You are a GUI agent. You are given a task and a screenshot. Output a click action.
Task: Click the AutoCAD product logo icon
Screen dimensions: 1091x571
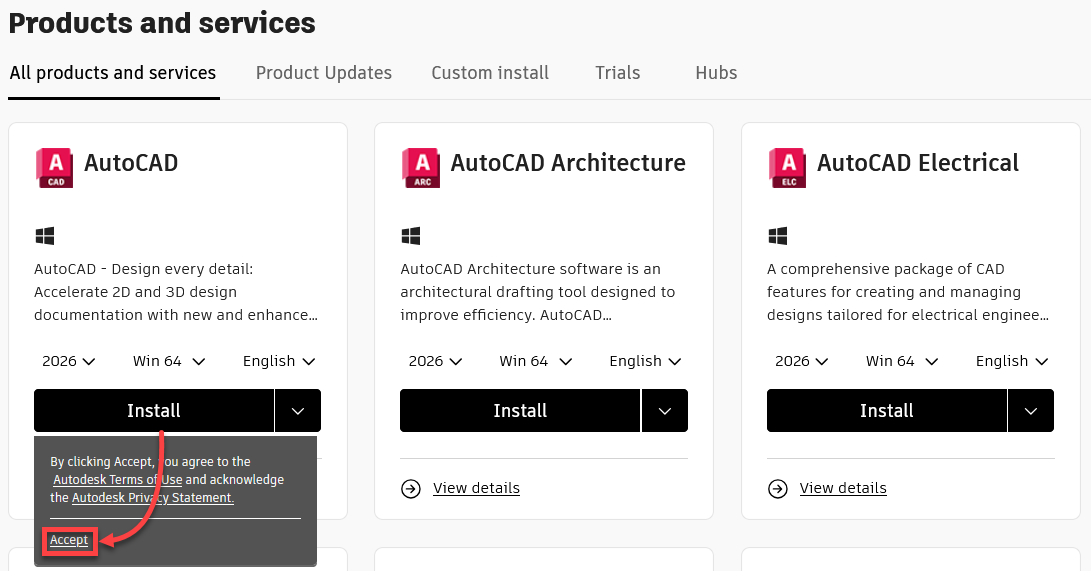pyautogui.click(x=54, y=168)
